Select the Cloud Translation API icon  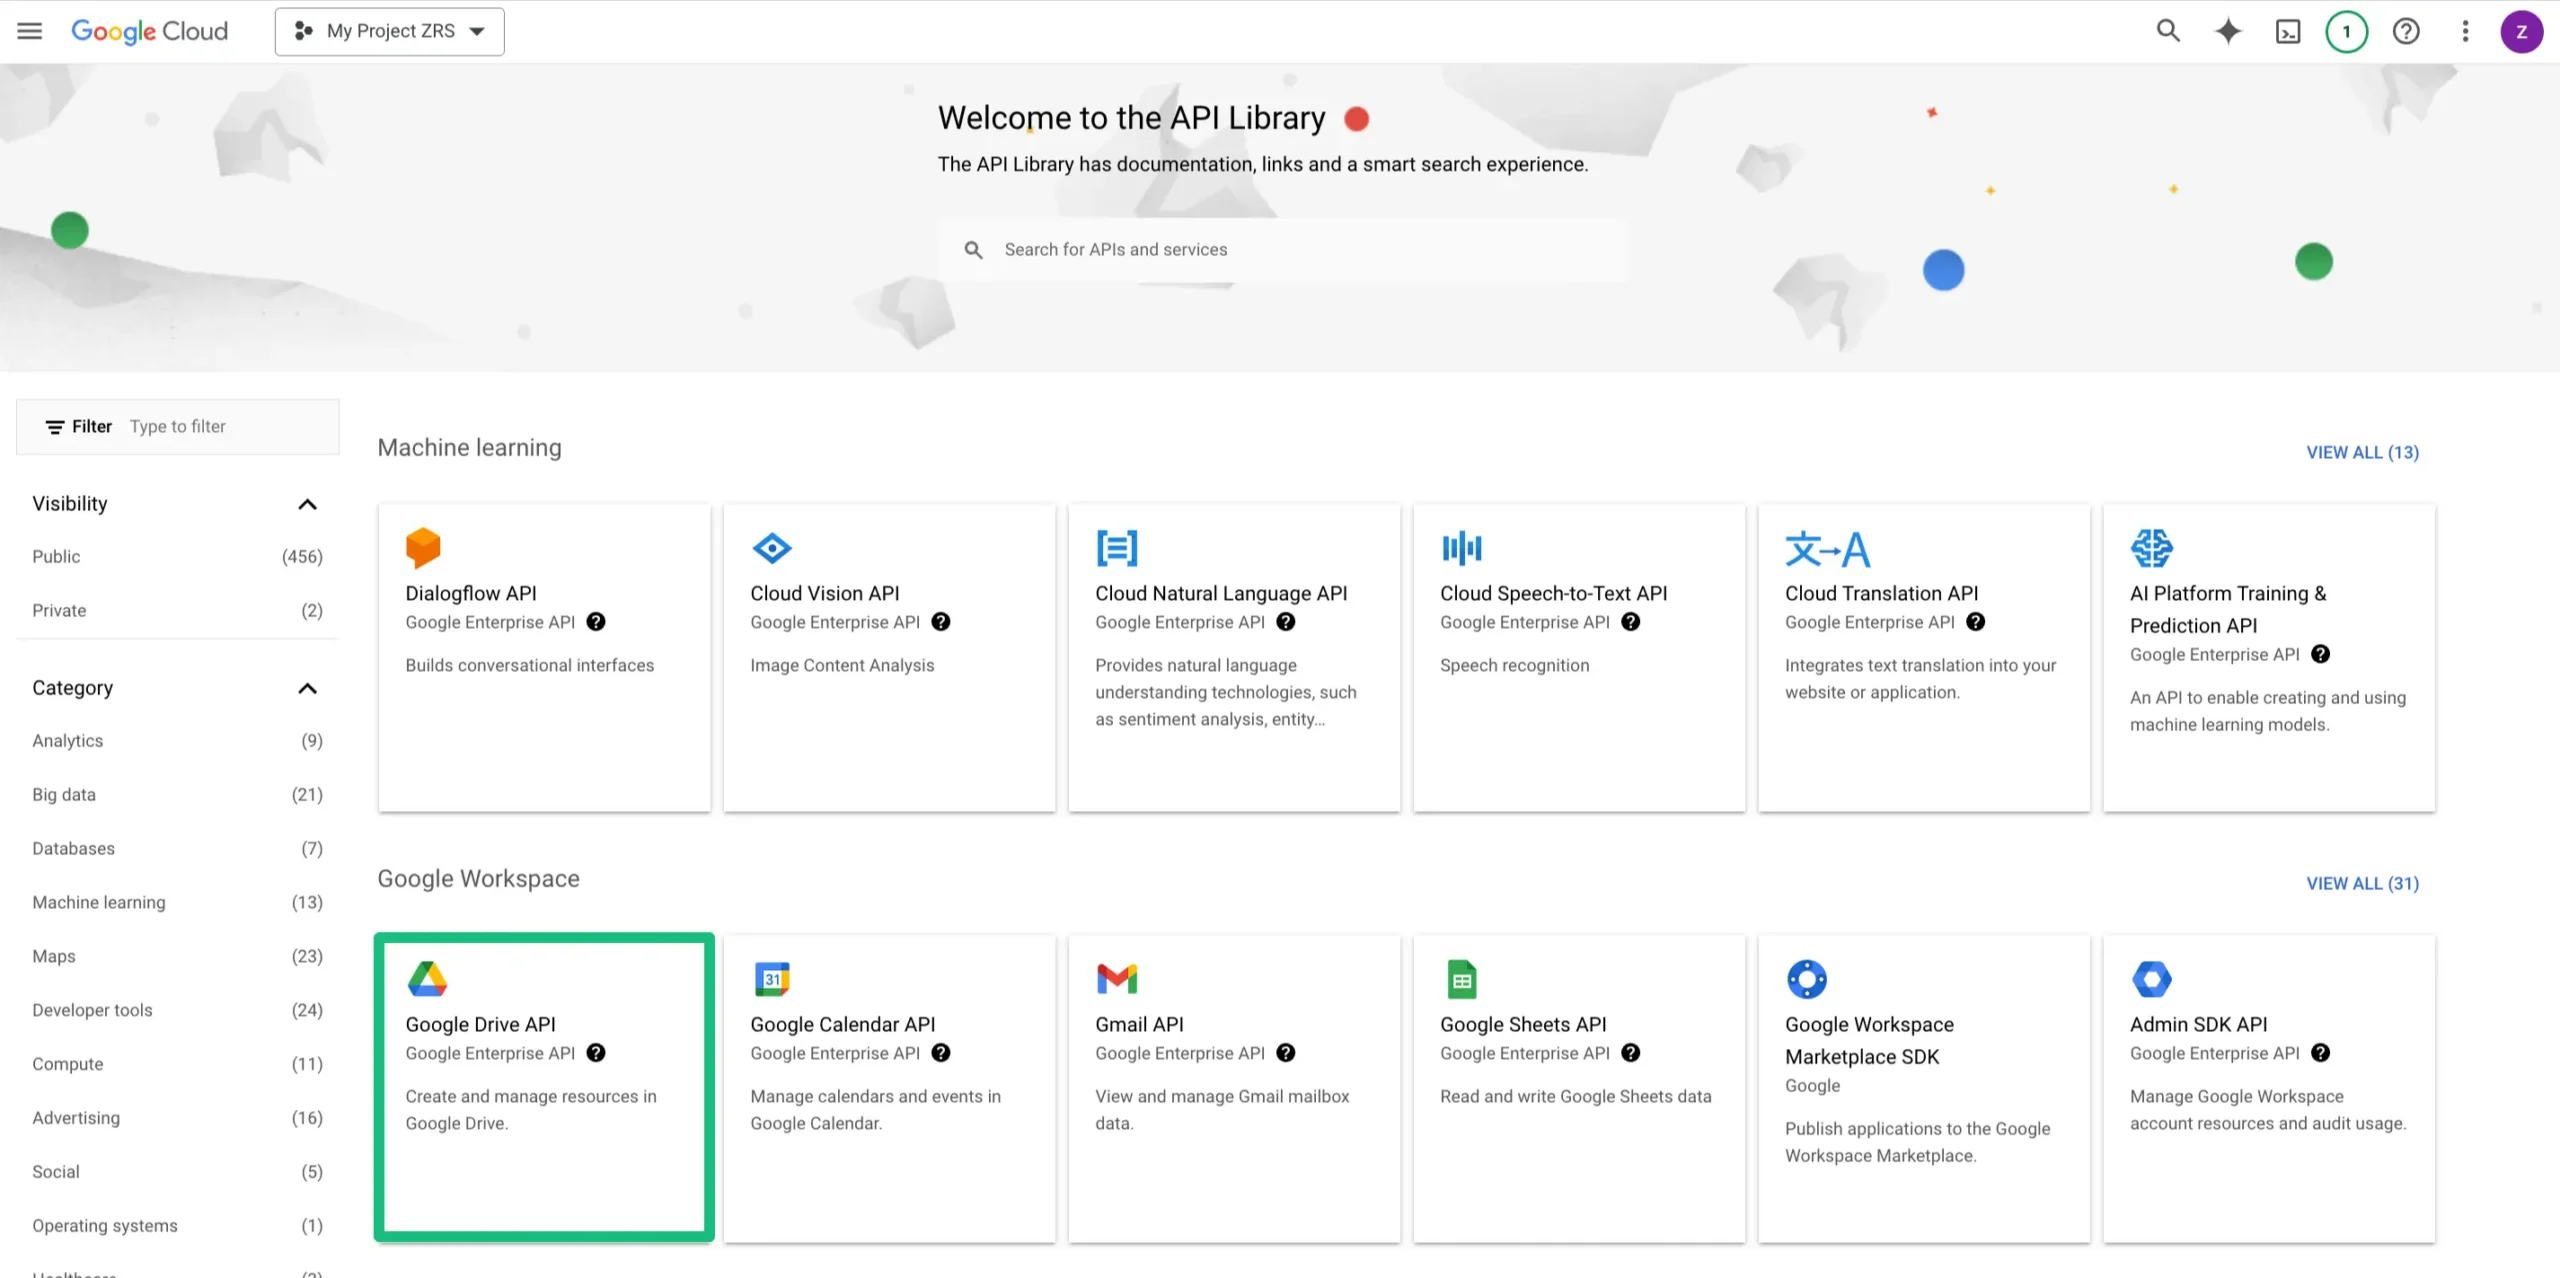click(1829, 548)
